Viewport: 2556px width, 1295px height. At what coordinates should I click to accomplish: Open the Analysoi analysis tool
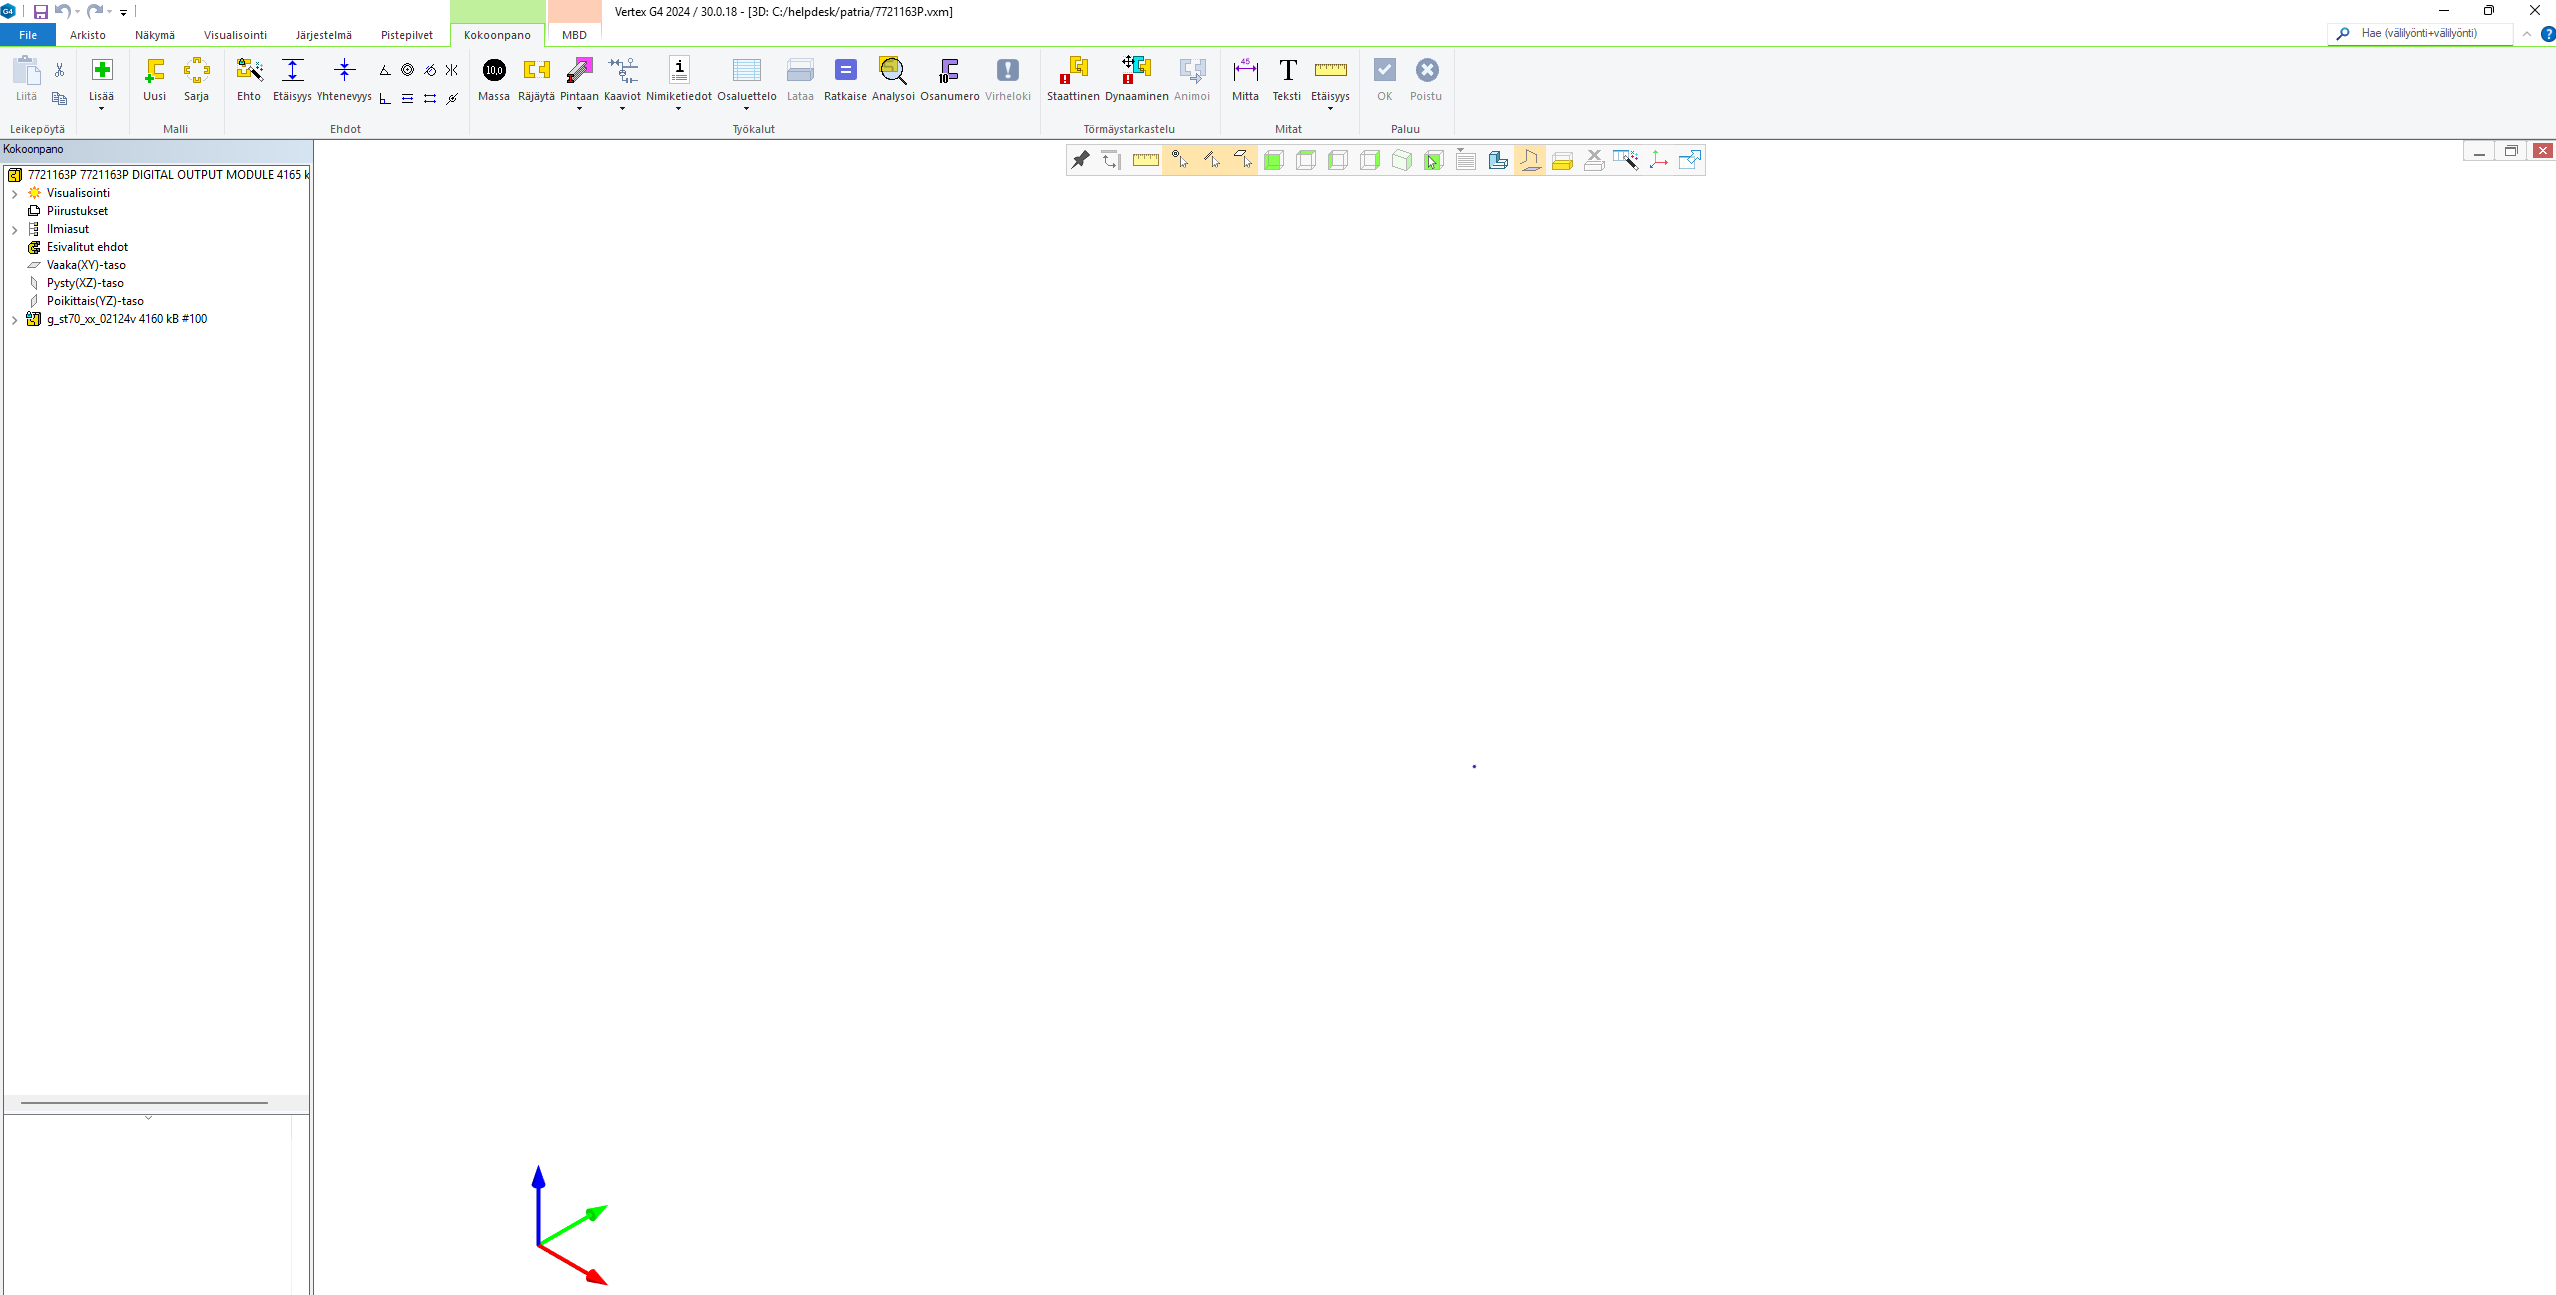click(892, 80)
